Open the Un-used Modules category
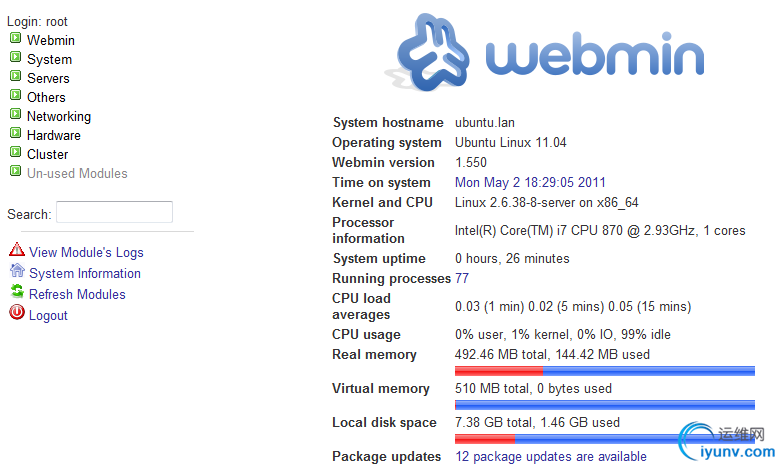781x468 pixels. 77,173
